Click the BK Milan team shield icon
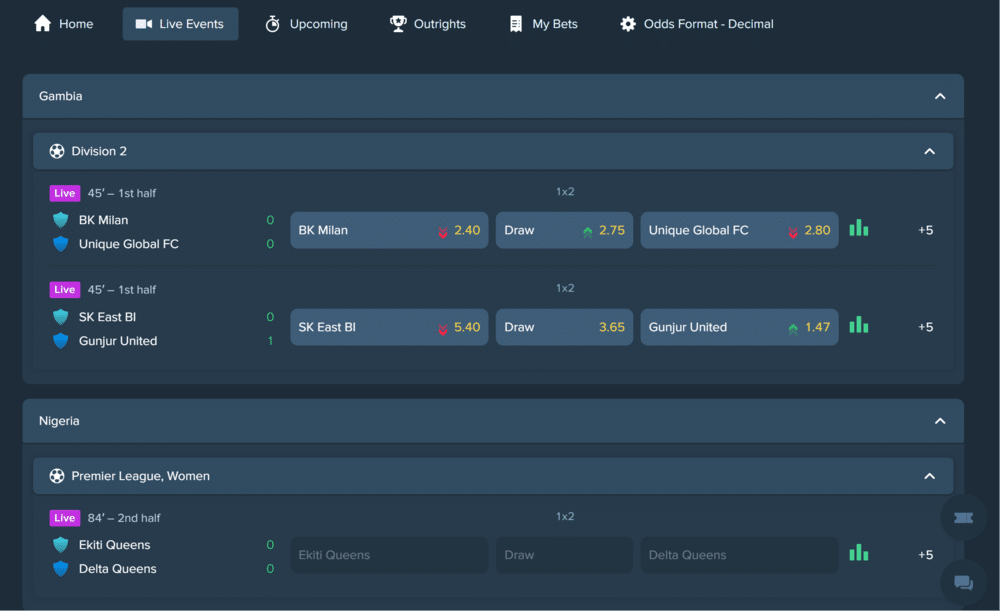 point(61,220)
